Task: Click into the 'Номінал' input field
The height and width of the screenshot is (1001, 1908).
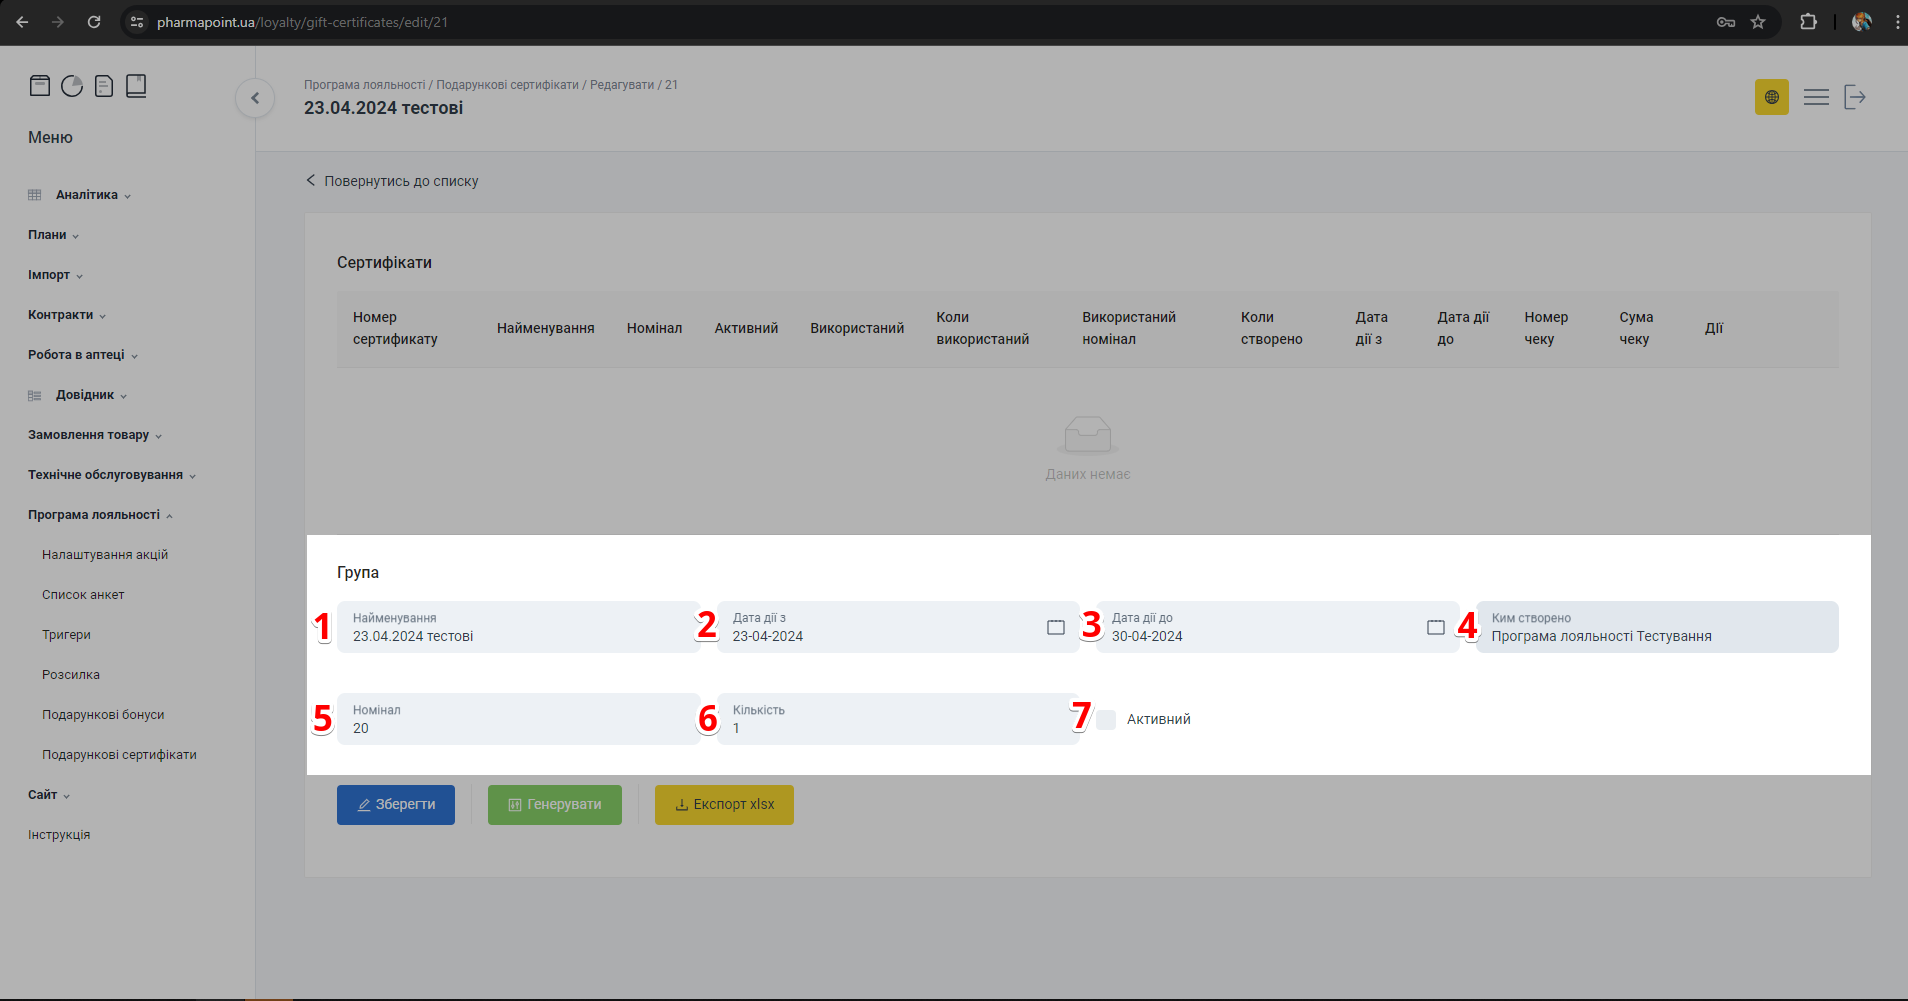Action: tap(518, 728)
